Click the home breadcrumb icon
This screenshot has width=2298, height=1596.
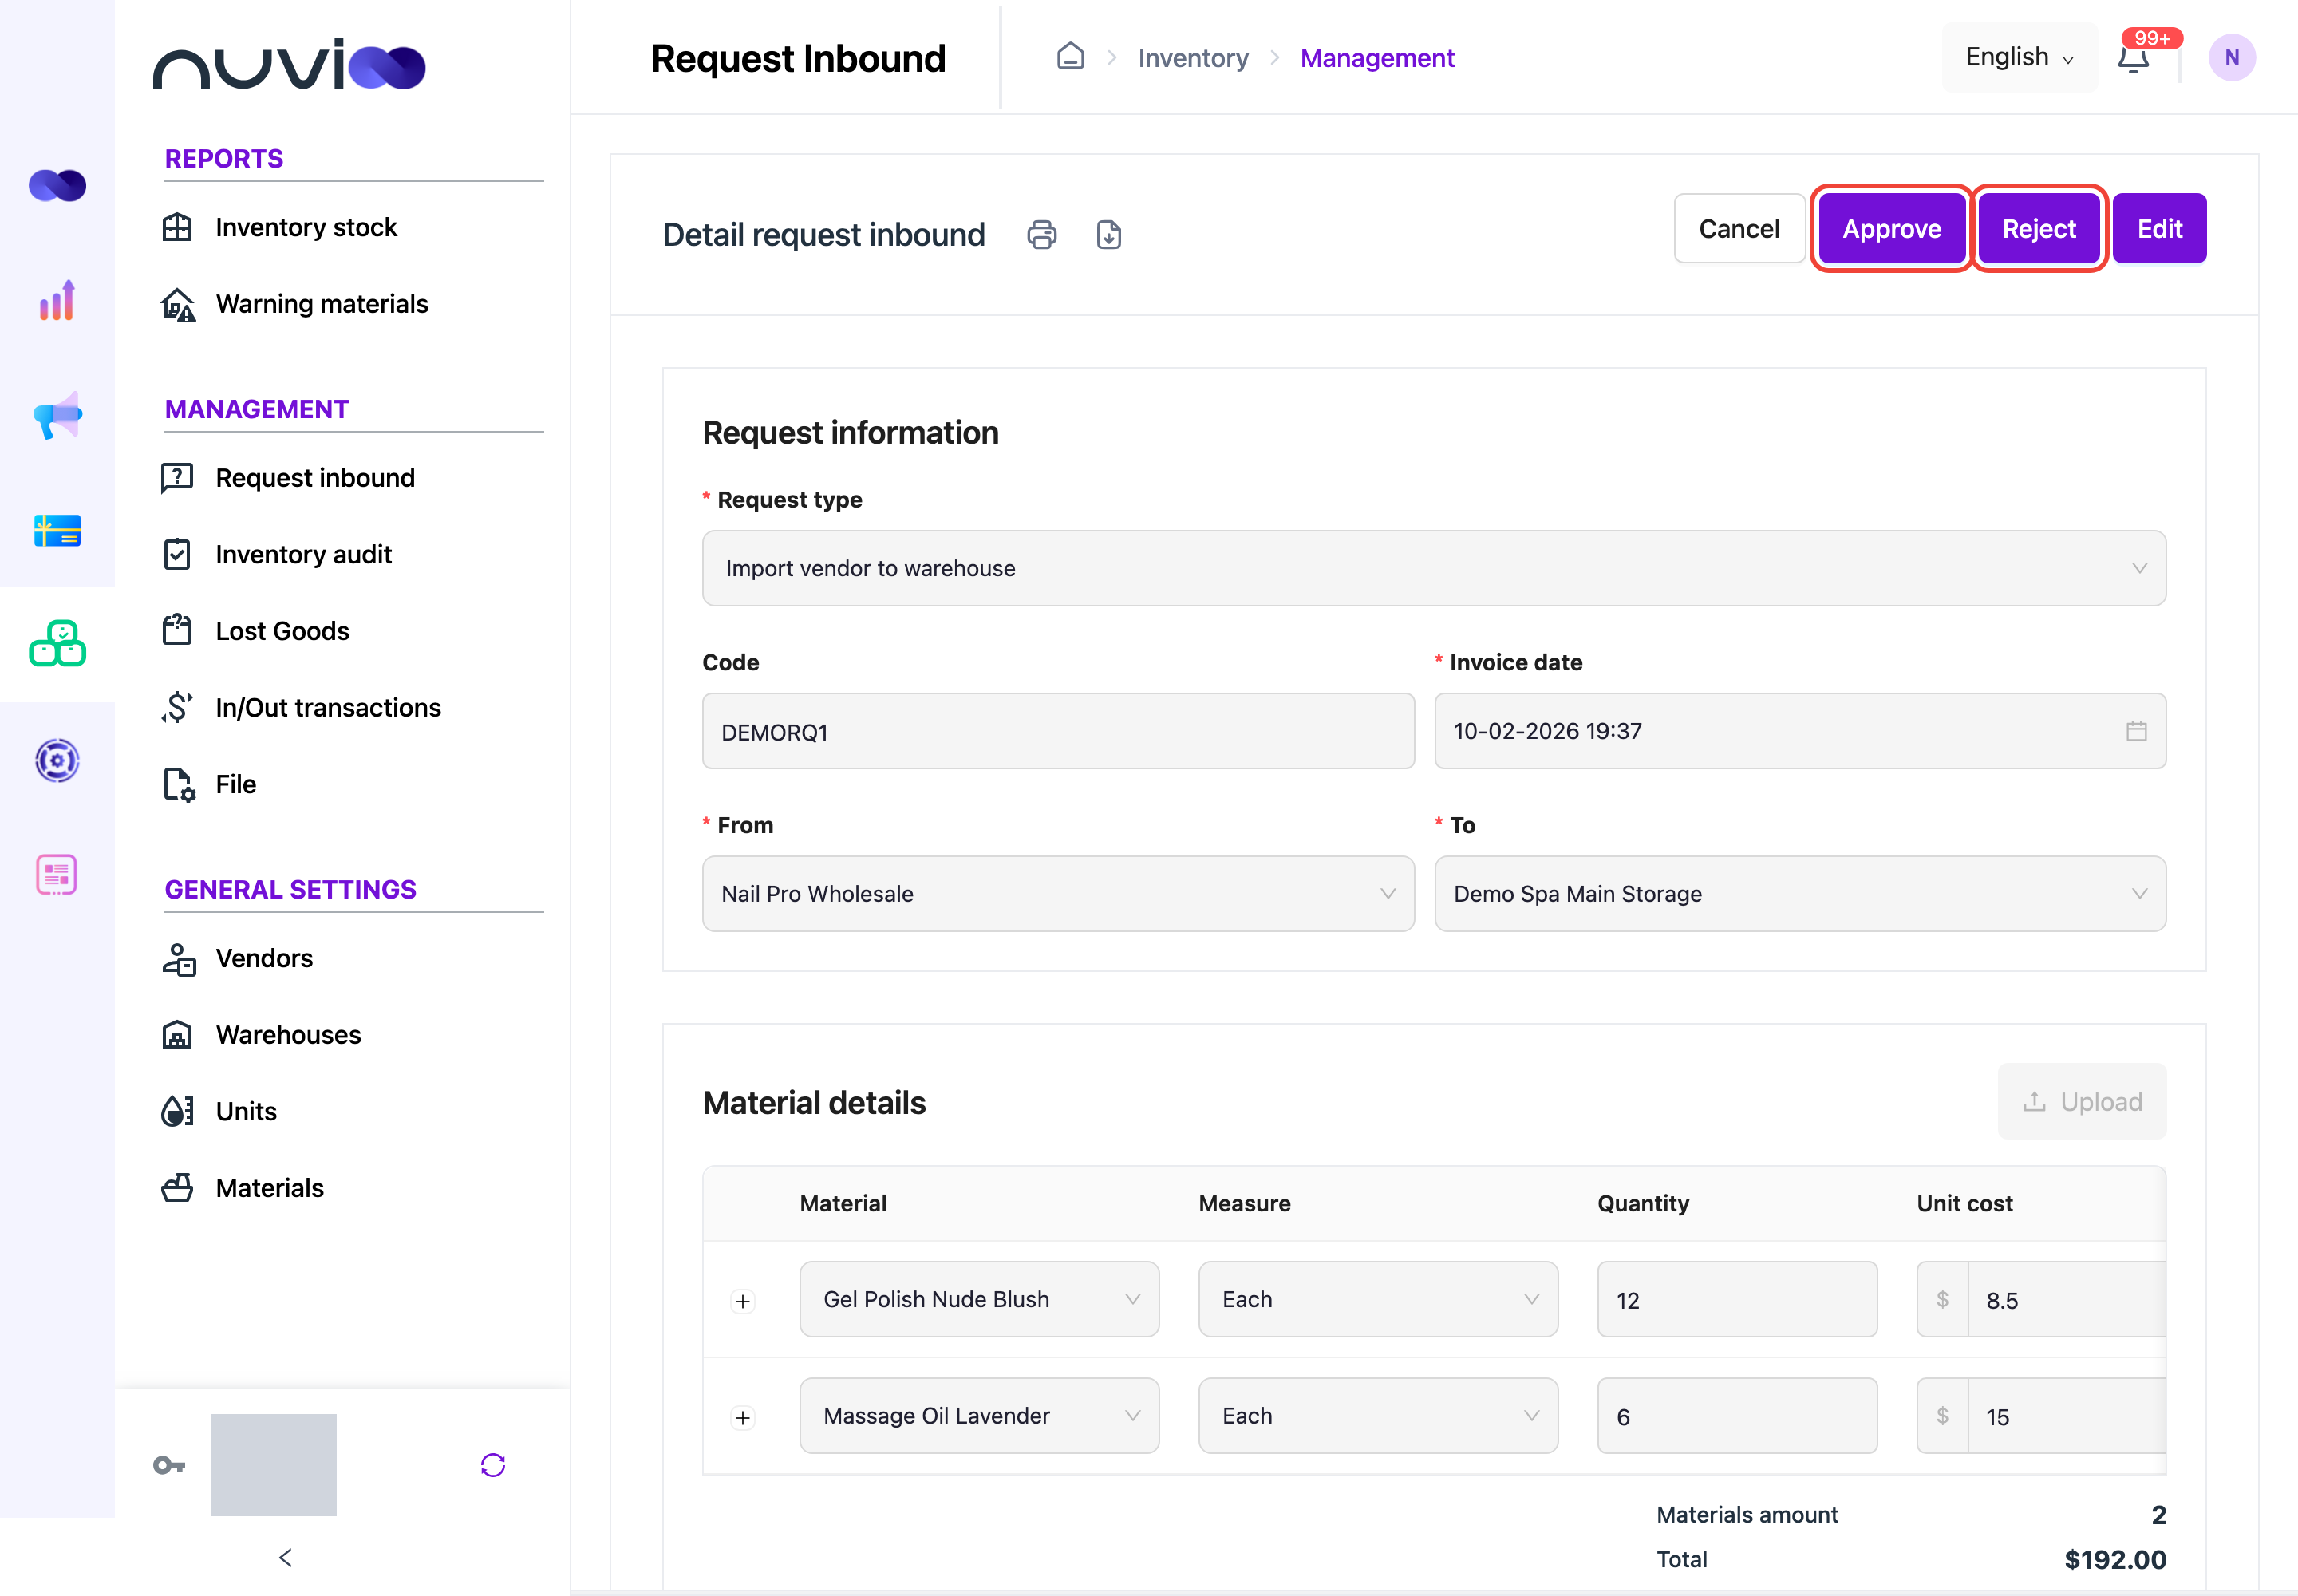click(x=1070, y=57)
